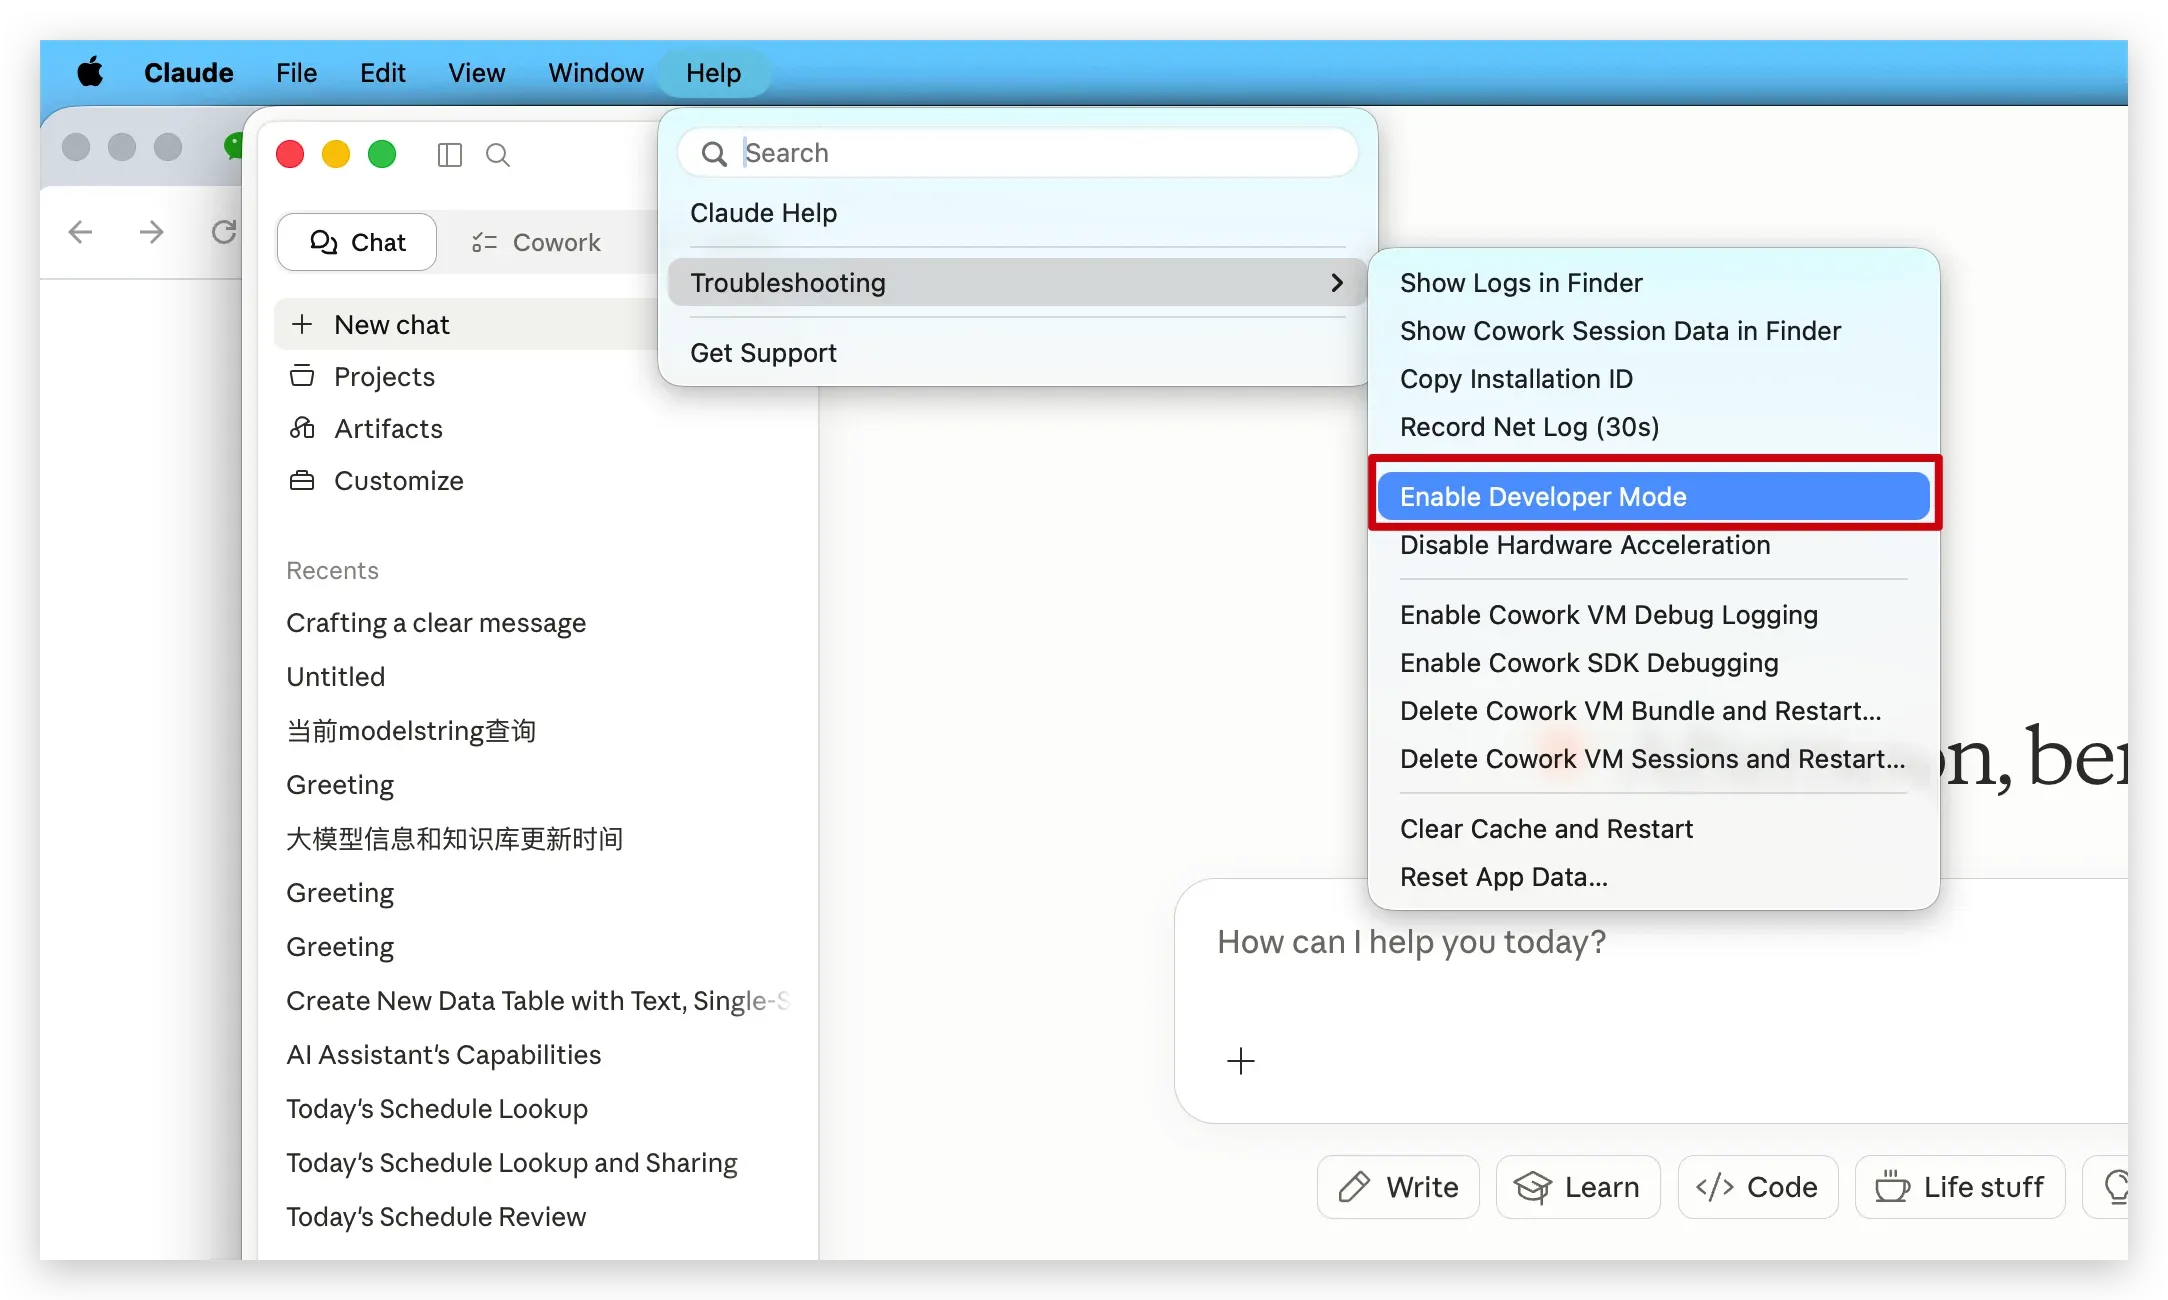This screenshot has width=2168, height=1300.
Task: Click the reload icon in background window
Action: click(x=224, y=232)
